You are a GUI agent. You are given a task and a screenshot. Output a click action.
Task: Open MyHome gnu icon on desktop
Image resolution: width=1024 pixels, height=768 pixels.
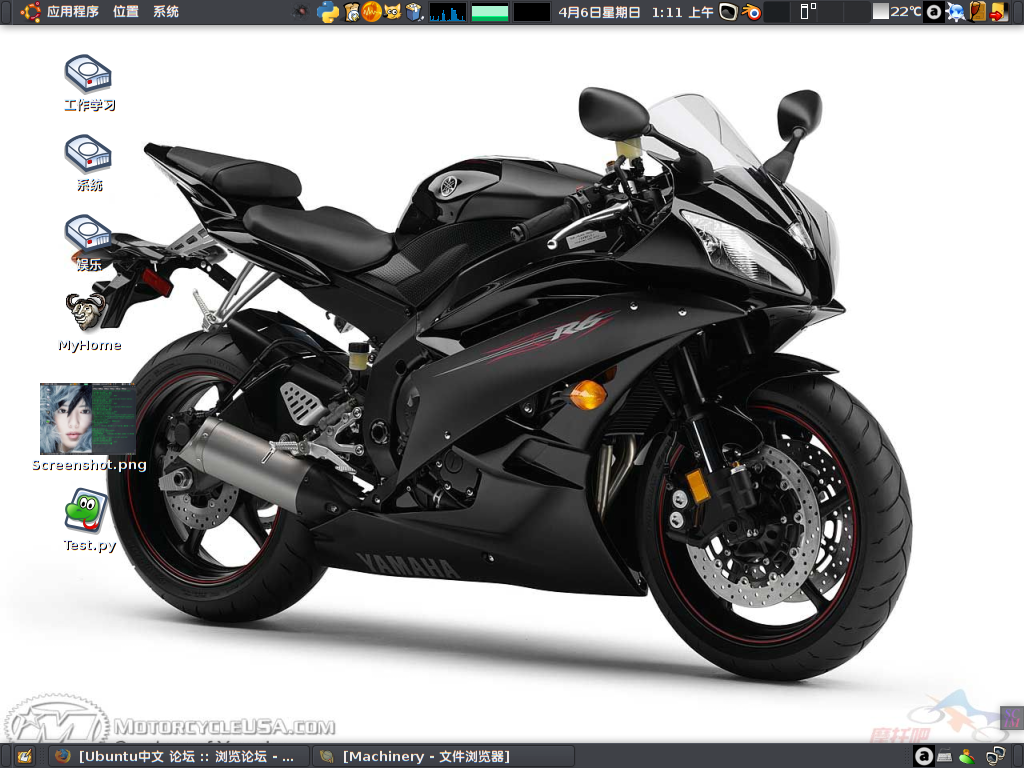point(89,323)
